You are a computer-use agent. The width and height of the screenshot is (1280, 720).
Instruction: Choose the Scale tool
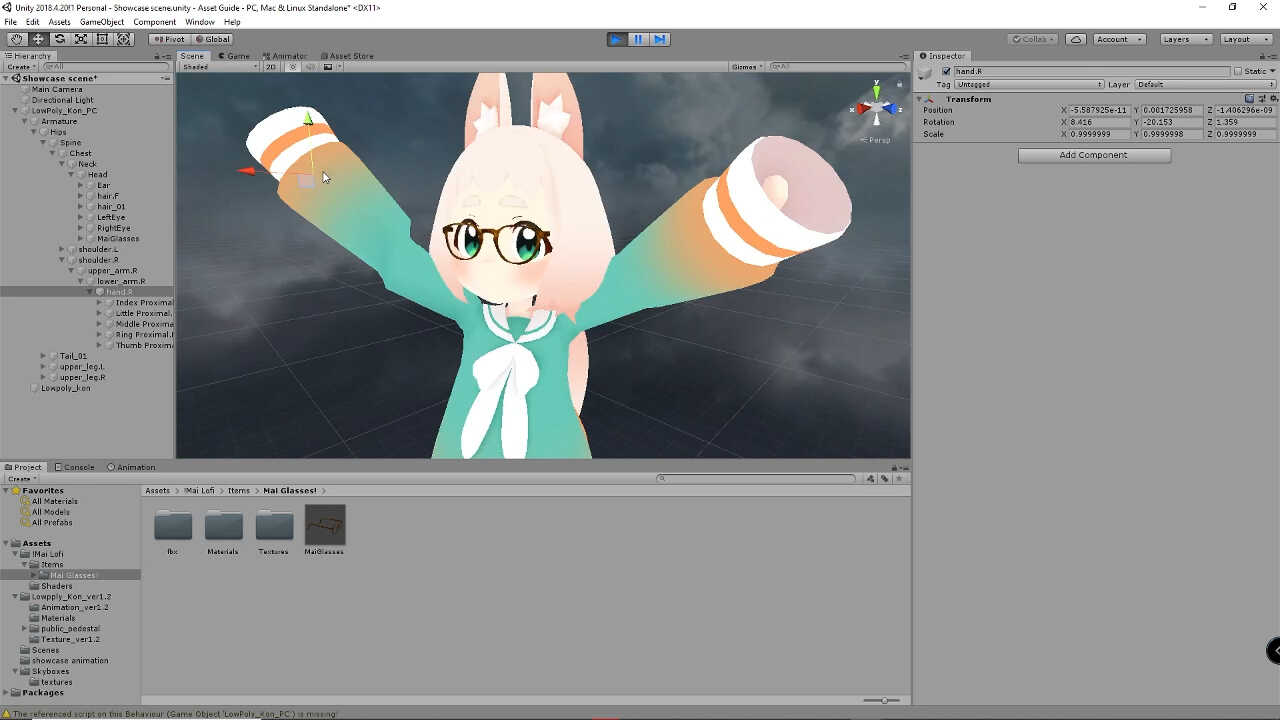(81, 39)
